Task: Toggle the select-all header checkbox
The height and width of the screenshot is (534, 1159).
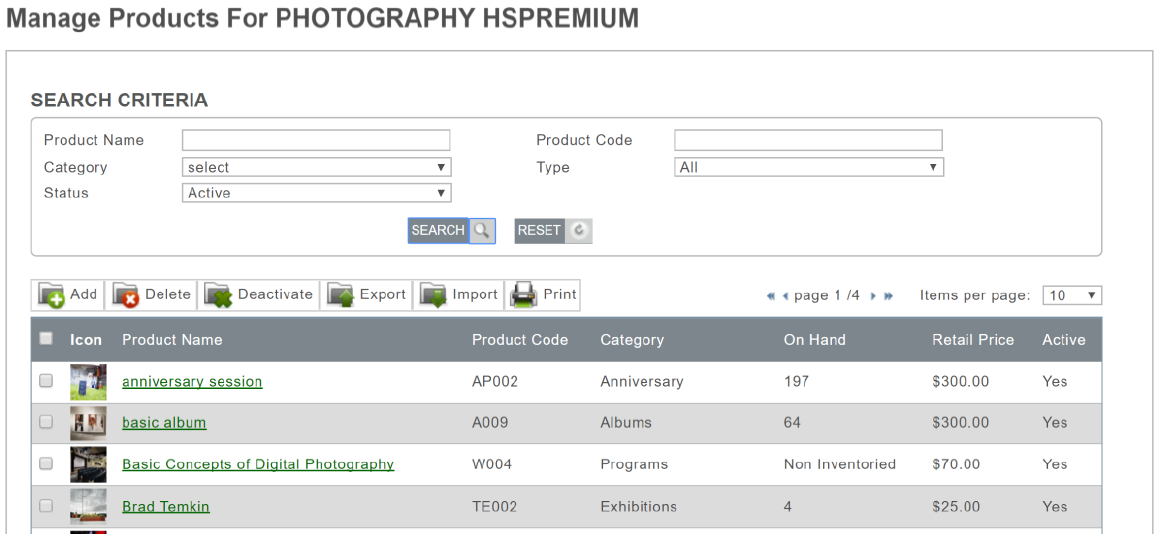Action: click(x=46, y=339)
